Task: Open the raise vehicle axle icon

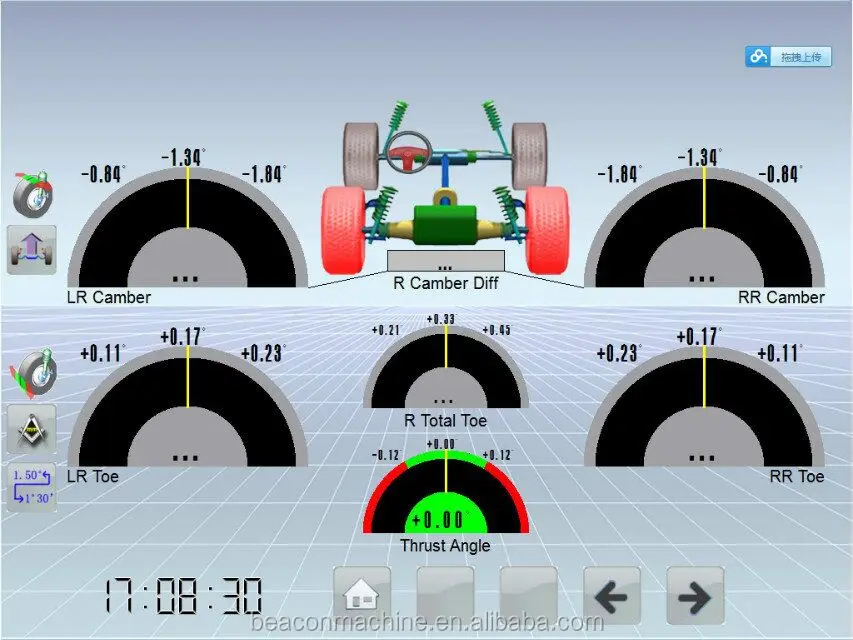Action: pyautogui.click(x=32, y=250)
